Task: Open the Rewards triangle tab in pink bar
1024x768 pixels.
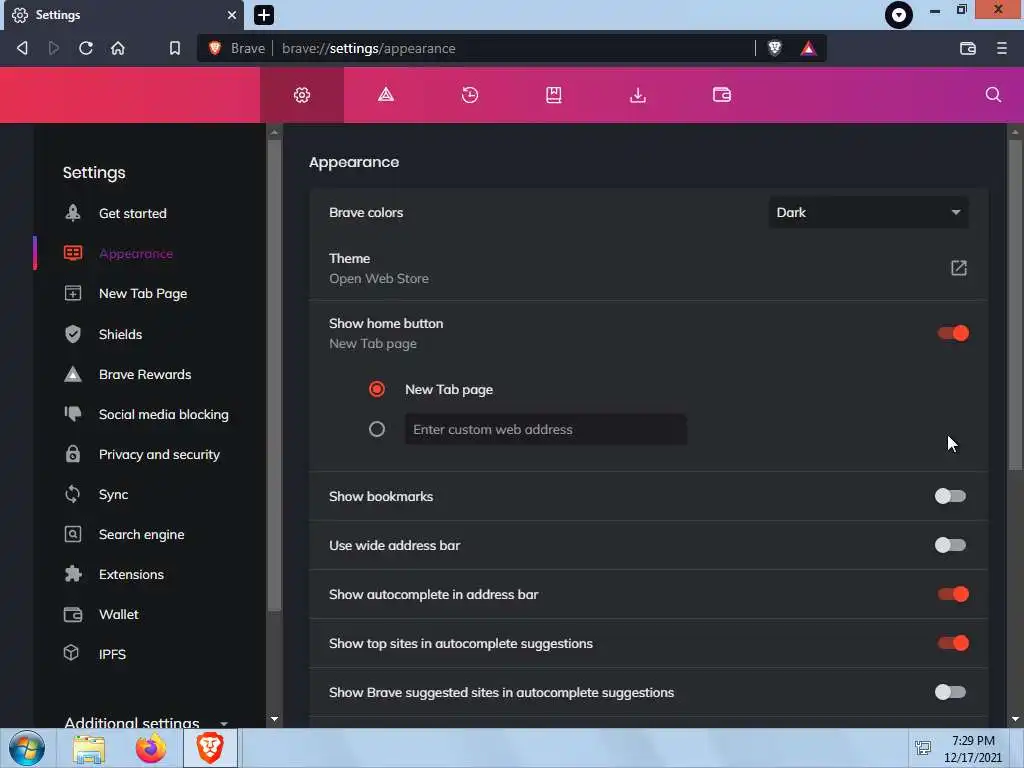Action: click(386, 95)
